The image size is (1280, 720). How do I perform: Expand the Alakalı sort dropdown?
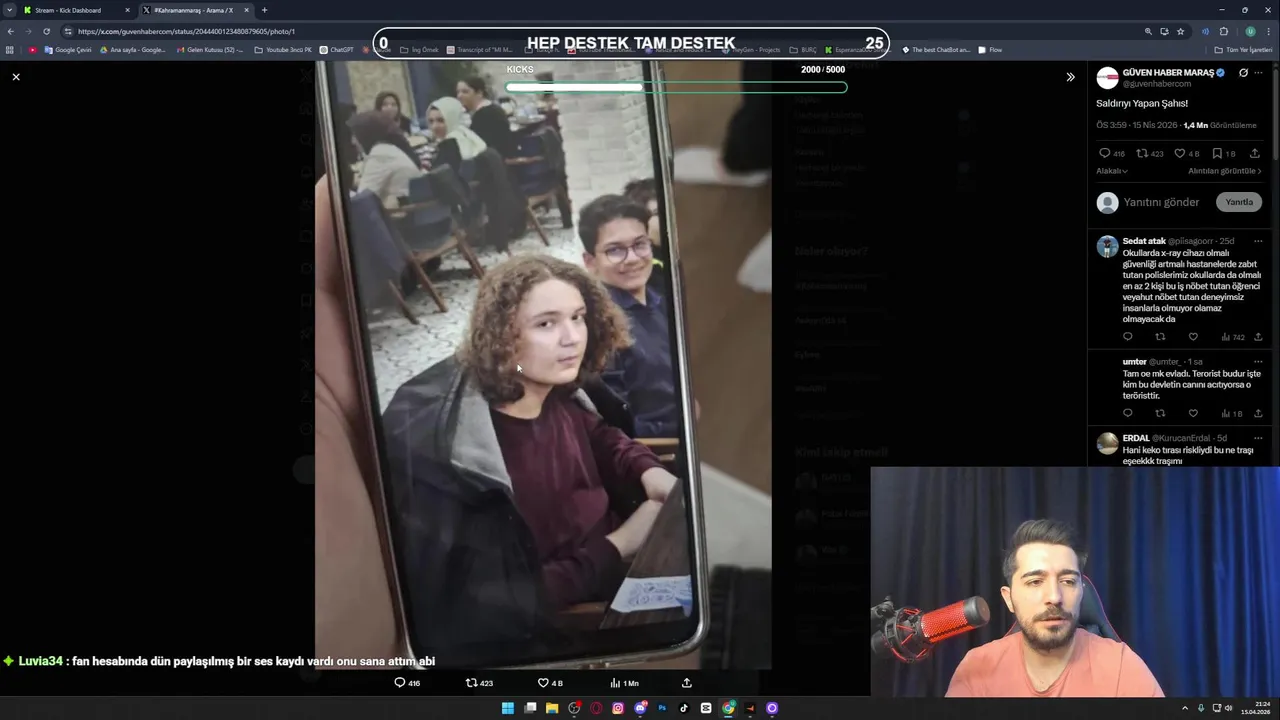tap(1112, 171)
